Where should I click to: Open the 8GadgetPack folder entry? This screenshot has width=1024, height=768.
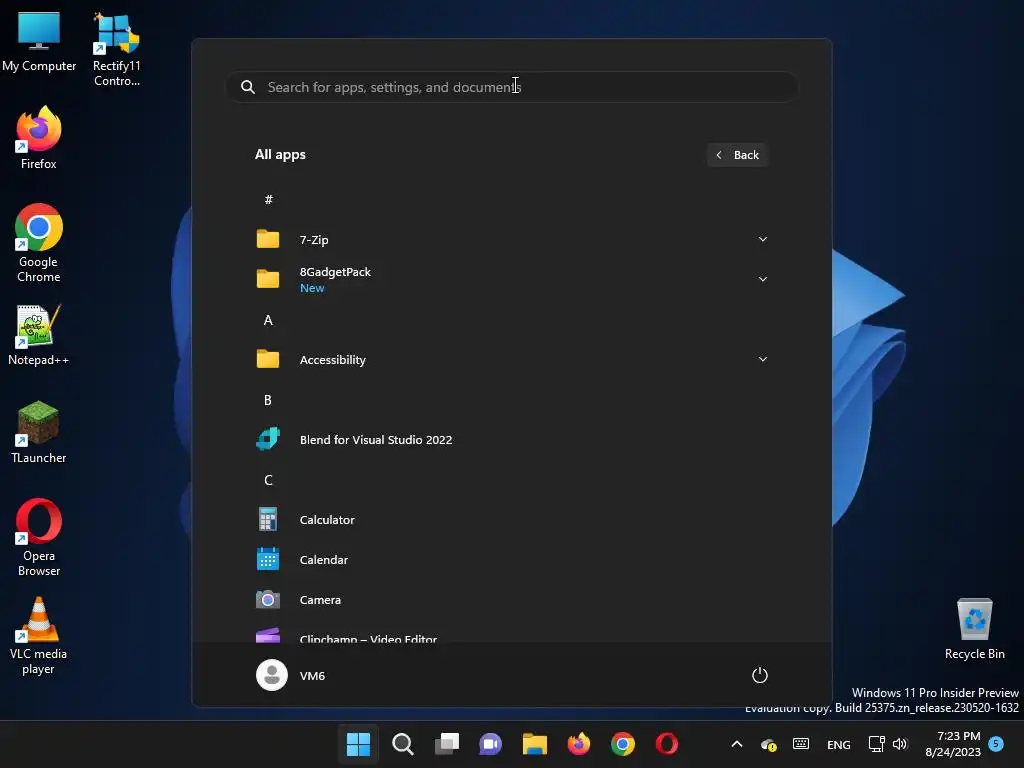pos(511,280)
